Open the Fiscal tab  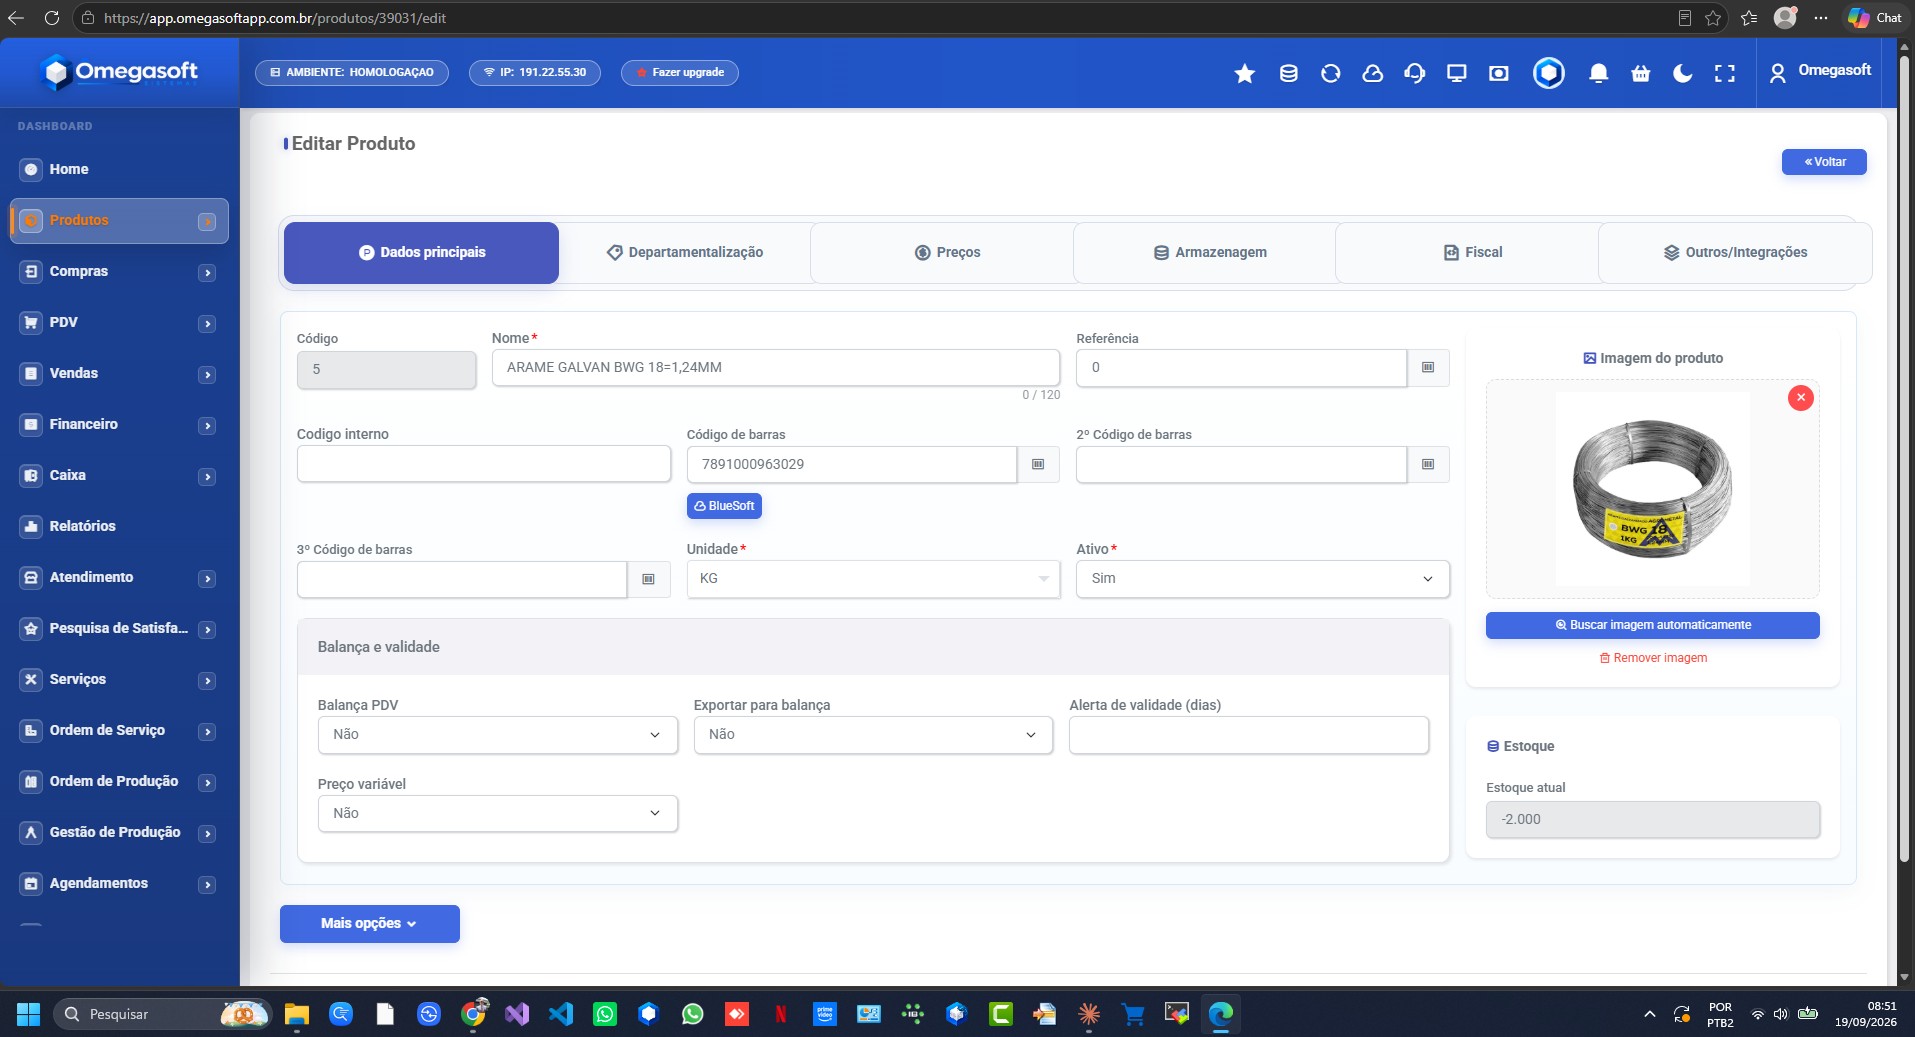click(1473, 253)
